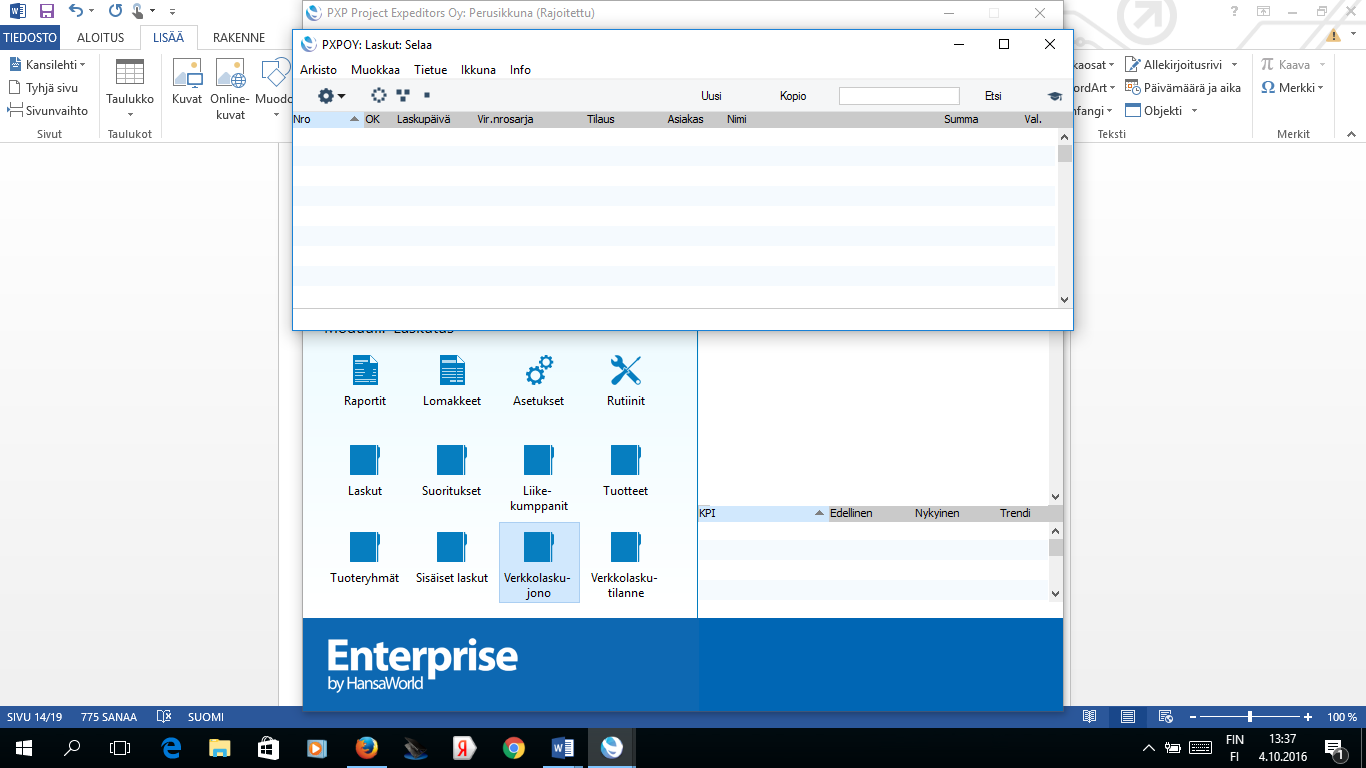Image resolution: width=1366 pixels, height=768 pixels.
Task: Click Word spell-check book icon in status bar
Action: click(165, 717)
